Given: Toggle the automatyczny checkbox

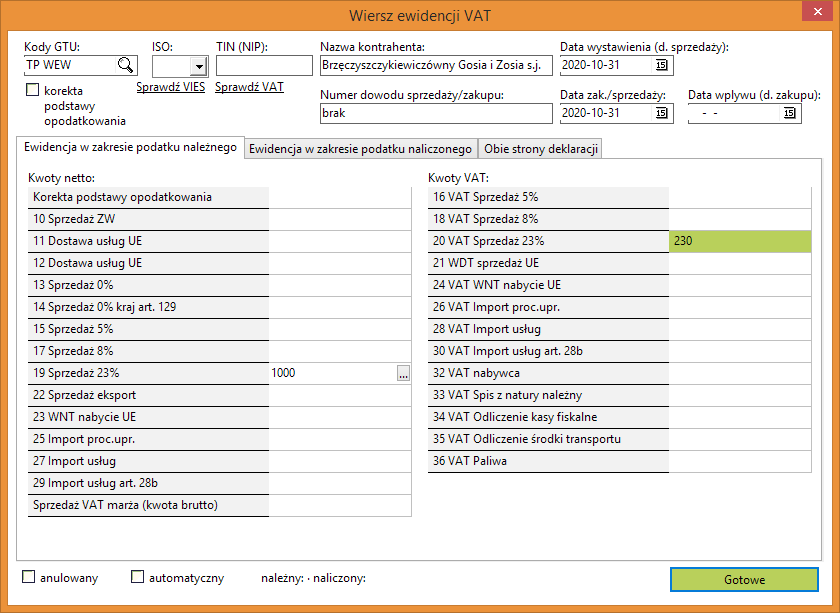Looking at the screenshot, I should tap(138, 577).
